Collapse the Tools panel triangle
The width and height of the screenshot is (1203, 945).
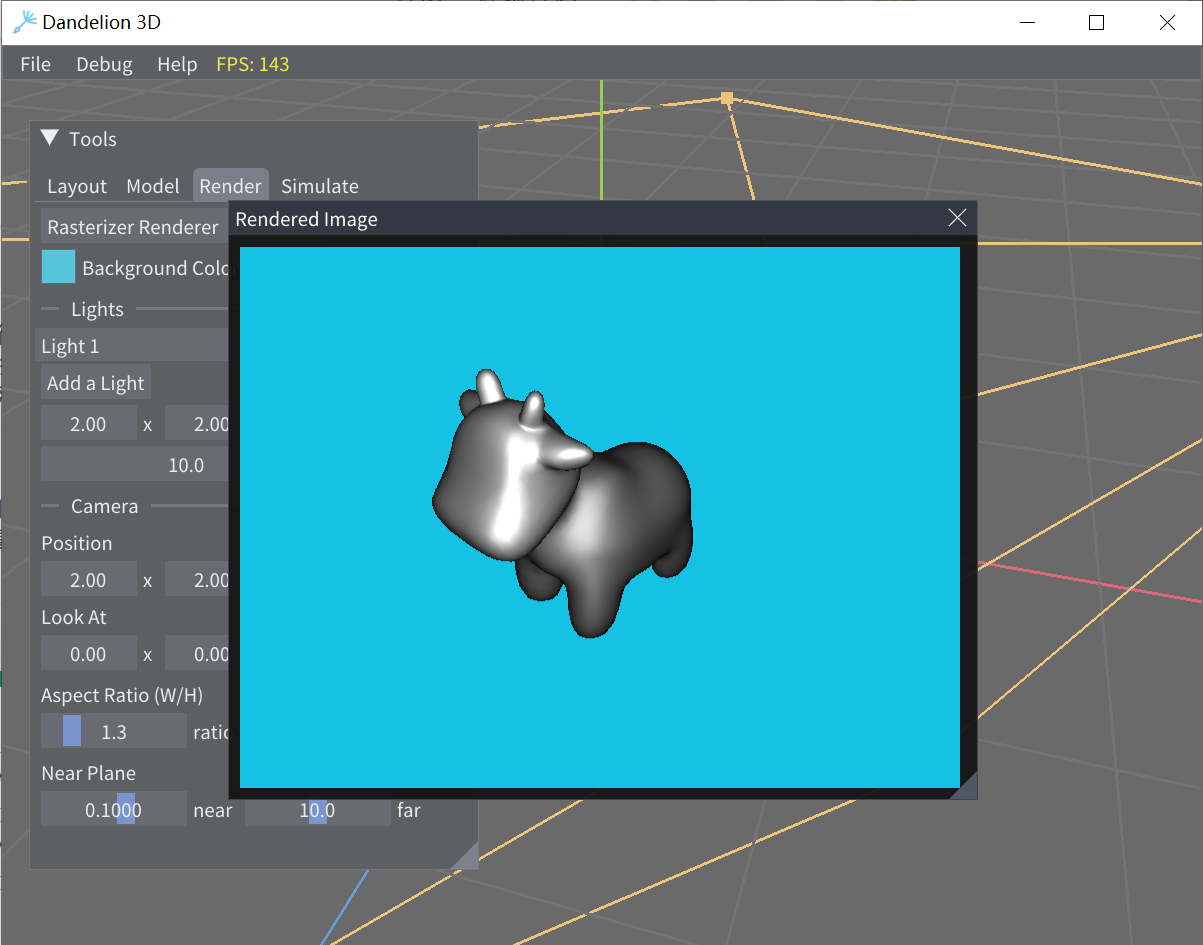[x=50, y=139]
